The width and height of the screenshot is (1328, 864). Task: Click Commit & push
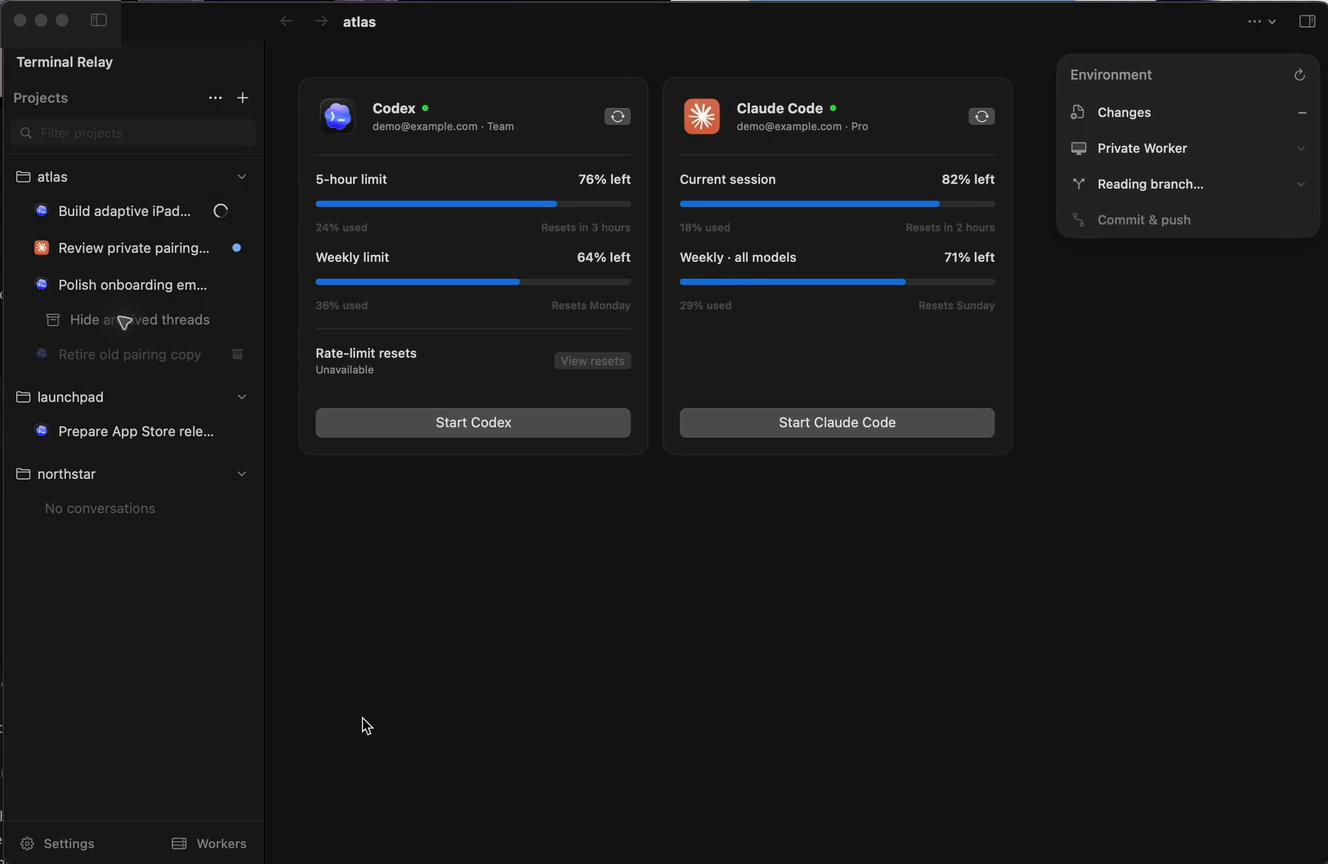pyautogui.click(x=1144, y=220)
